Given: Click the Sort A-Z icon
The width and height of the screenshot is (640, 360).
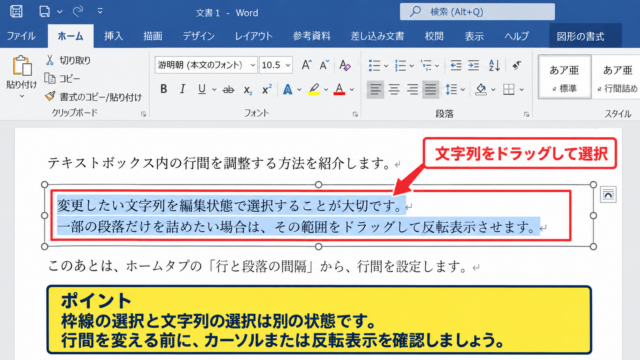Looking at the screenshot, I should pos(494,65).
